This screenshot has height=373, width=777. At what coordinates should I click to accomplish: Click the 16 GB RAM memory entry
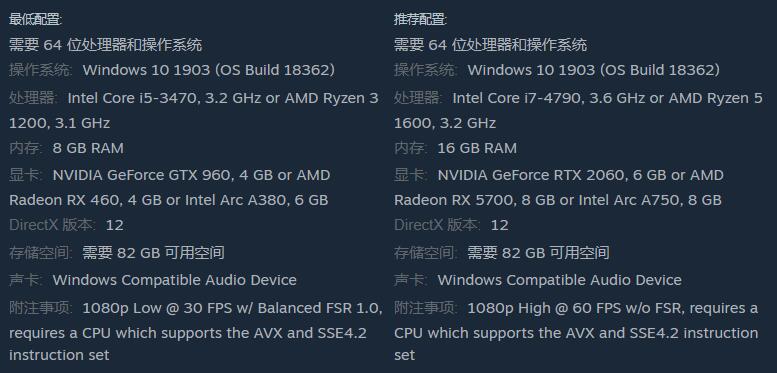click(x=477, y=148)
